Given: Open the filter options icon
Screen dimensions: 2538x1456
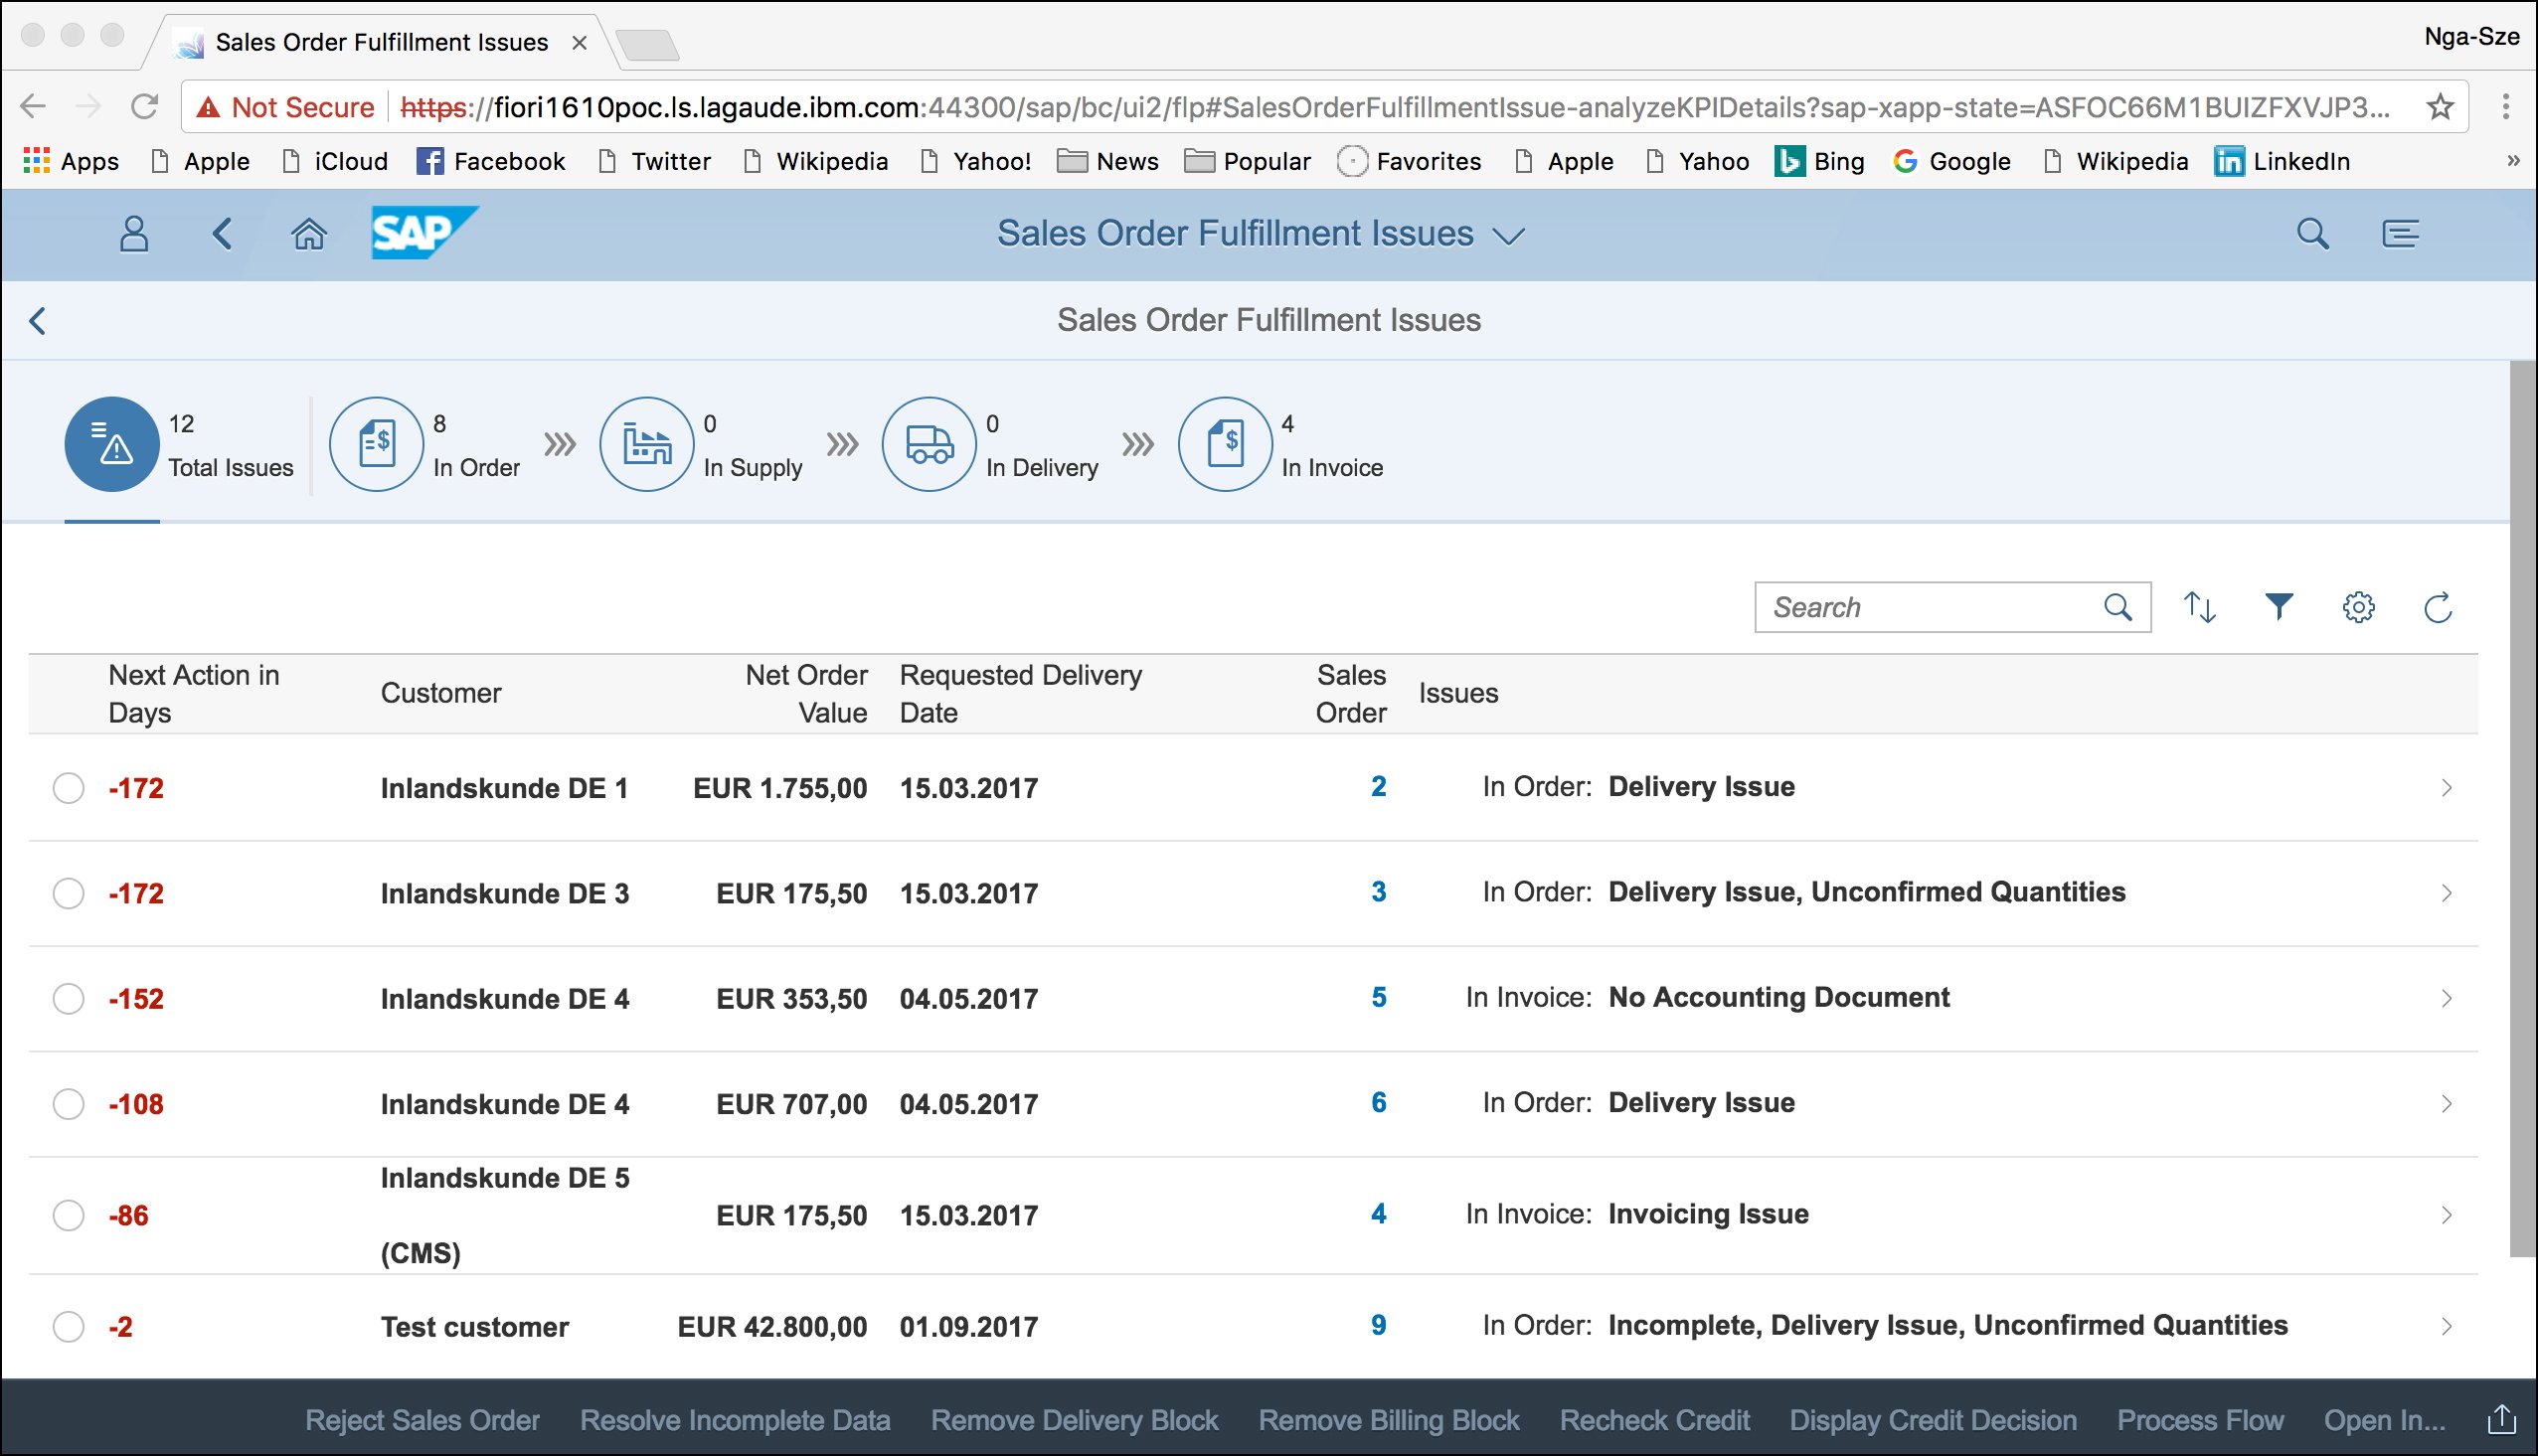Looking at the screenshot, I should [2278, 606].
